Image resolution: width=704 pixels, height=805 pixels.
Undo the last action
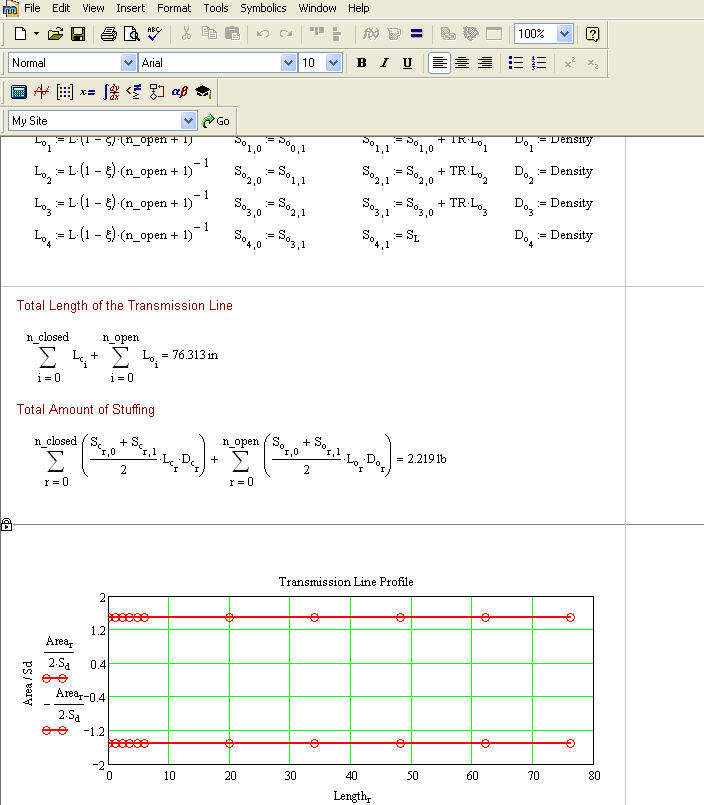pos(263,34)
